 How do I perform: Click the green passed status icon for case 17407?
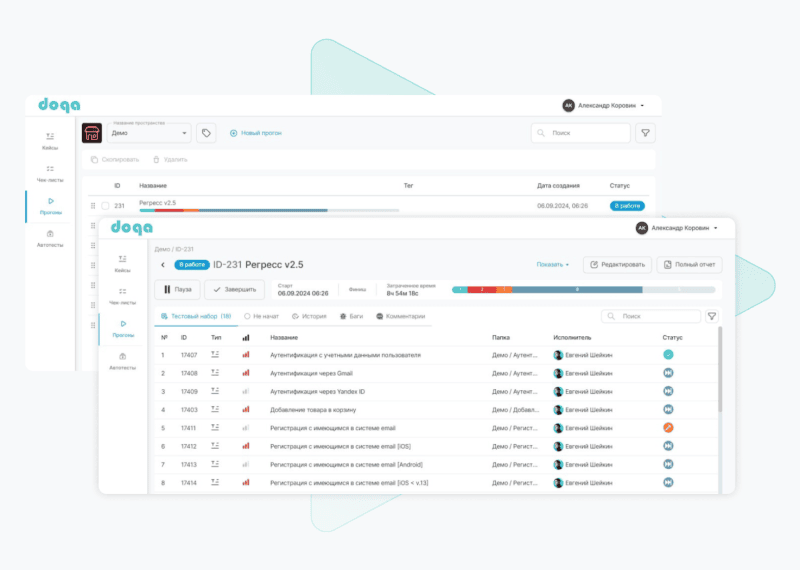tap(668, 355)
